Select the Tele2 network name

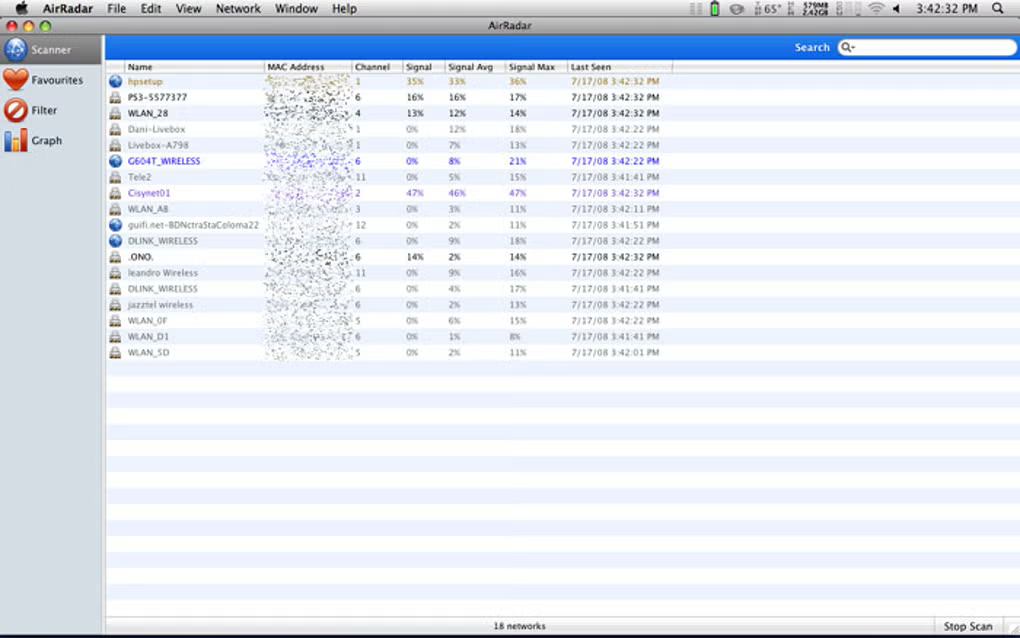tap(139, 177)
